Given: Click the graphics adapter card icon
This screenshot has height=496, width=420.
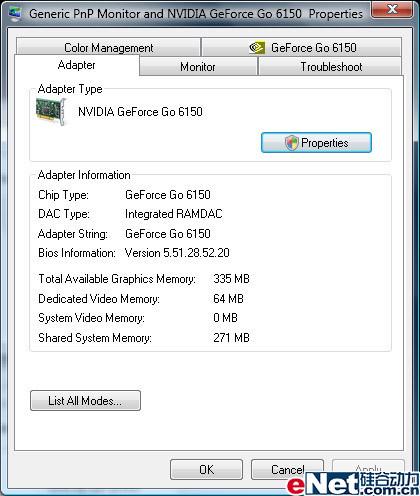Looking at the screenshot, I should tap(51, 112).
